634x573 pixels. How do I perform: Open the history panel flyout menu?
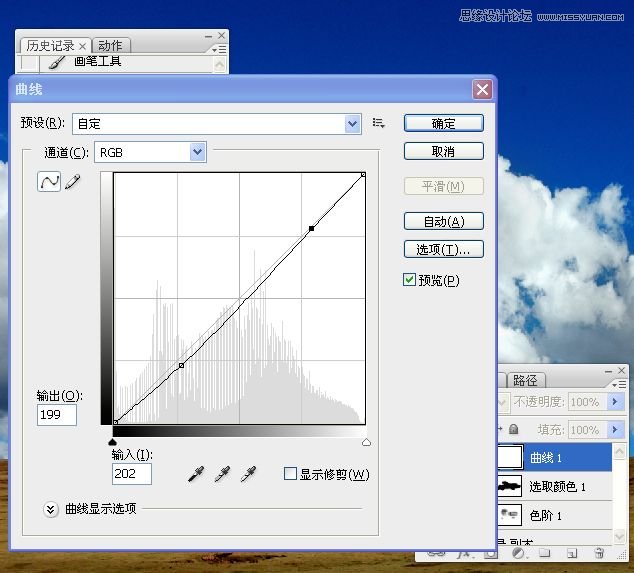pos(219,49)
